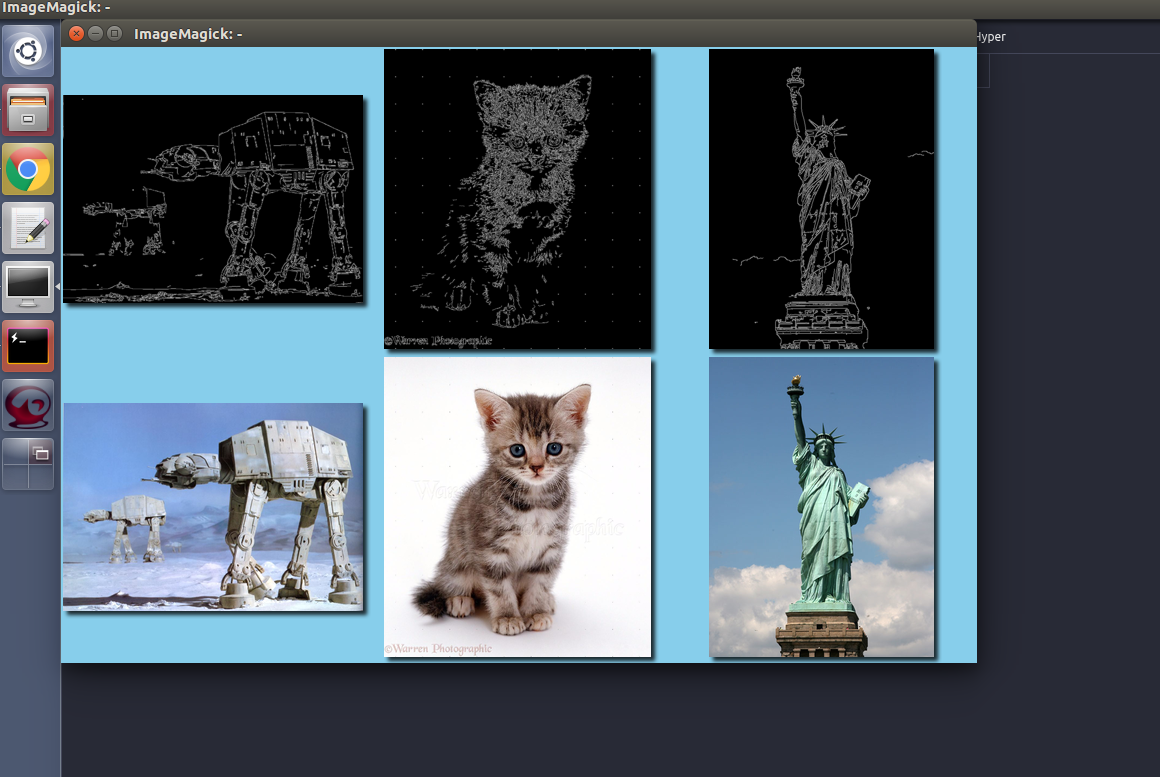Minimize the ImageMagick window
Image resolution: width=1160 pixels, height=777 pixels.
click(x=96, y=34)
